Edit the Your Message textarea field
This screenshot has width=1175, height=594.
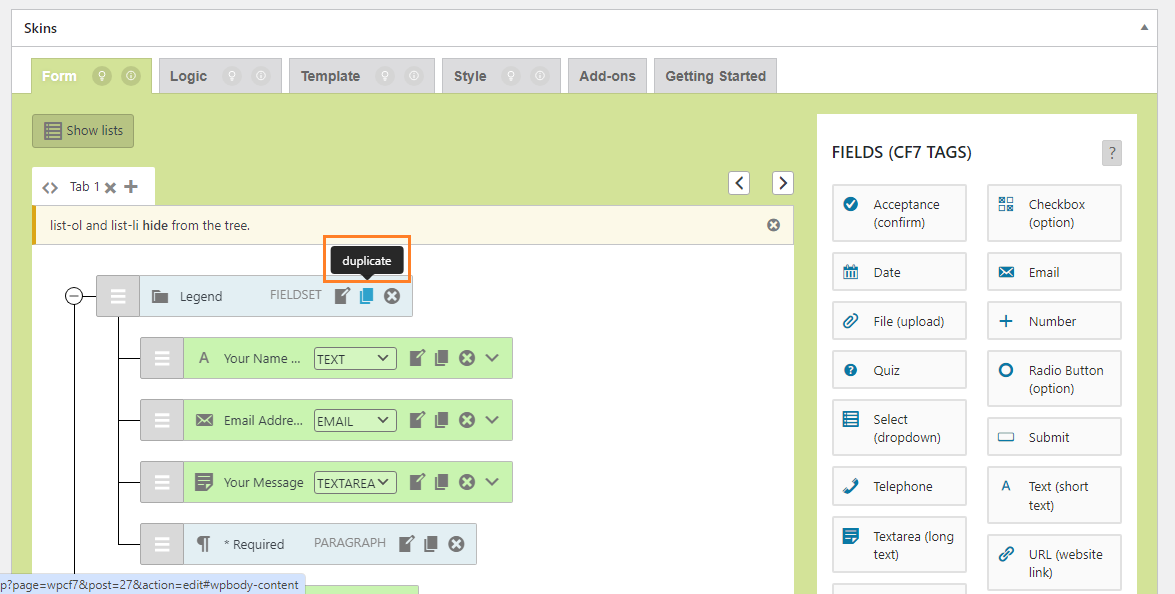417,482
